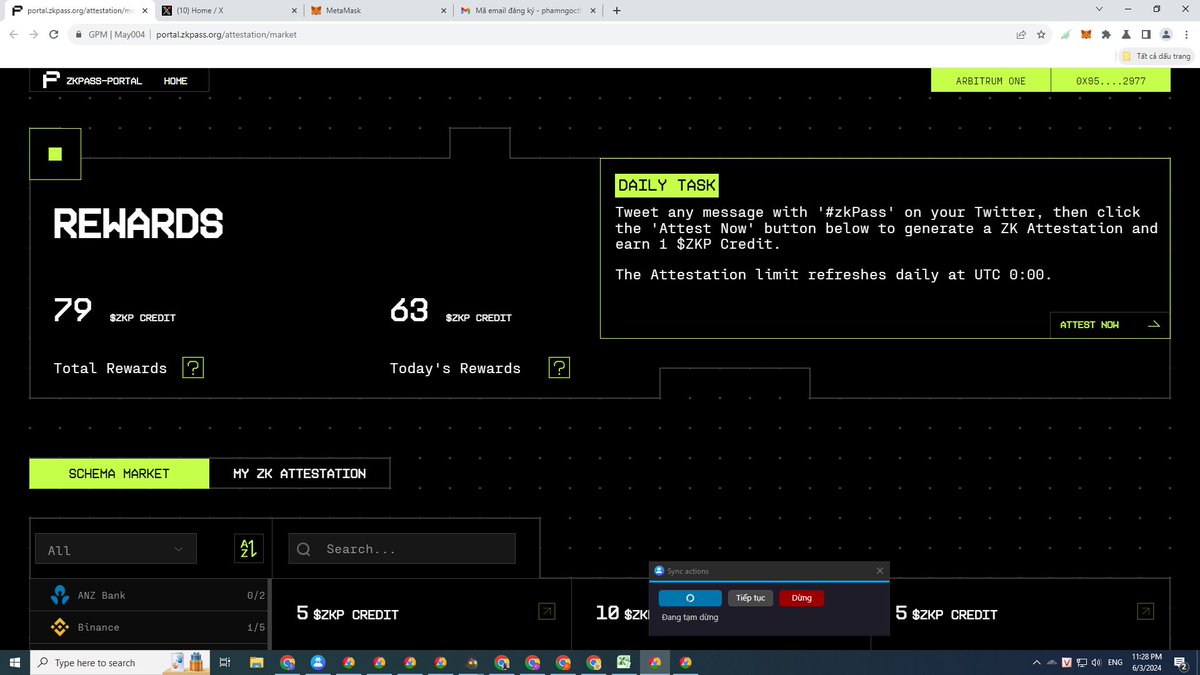Switch to the (10) Home / X tab
The width and height of the screenshot is (1200, 675).
[228, 11]
